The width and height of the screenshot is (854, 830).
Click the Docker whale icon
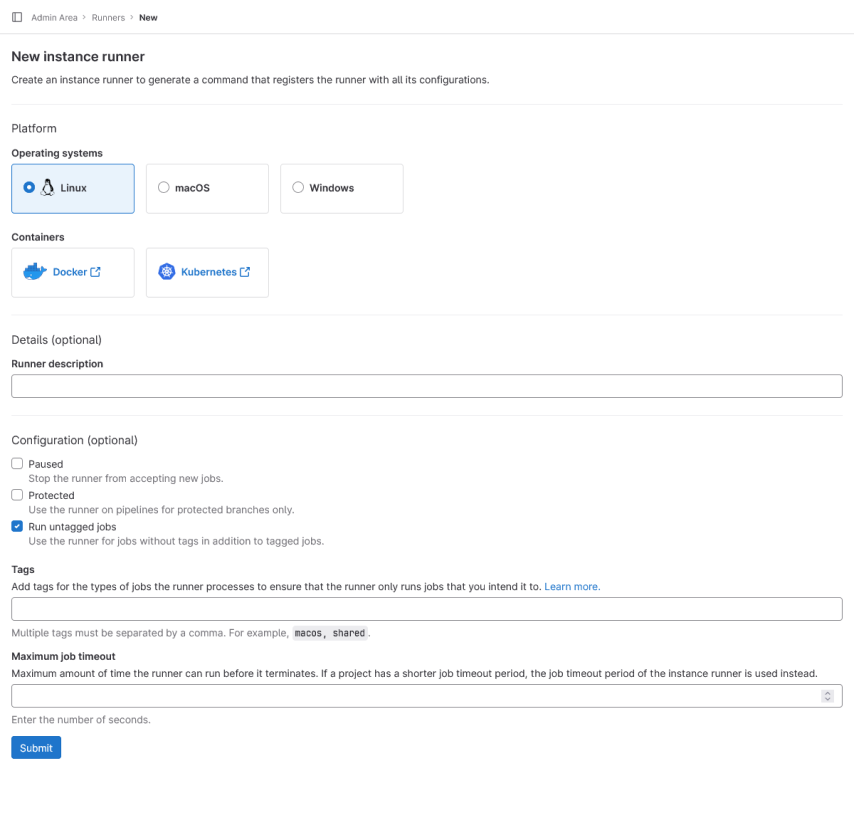click(x=33, y=271)
